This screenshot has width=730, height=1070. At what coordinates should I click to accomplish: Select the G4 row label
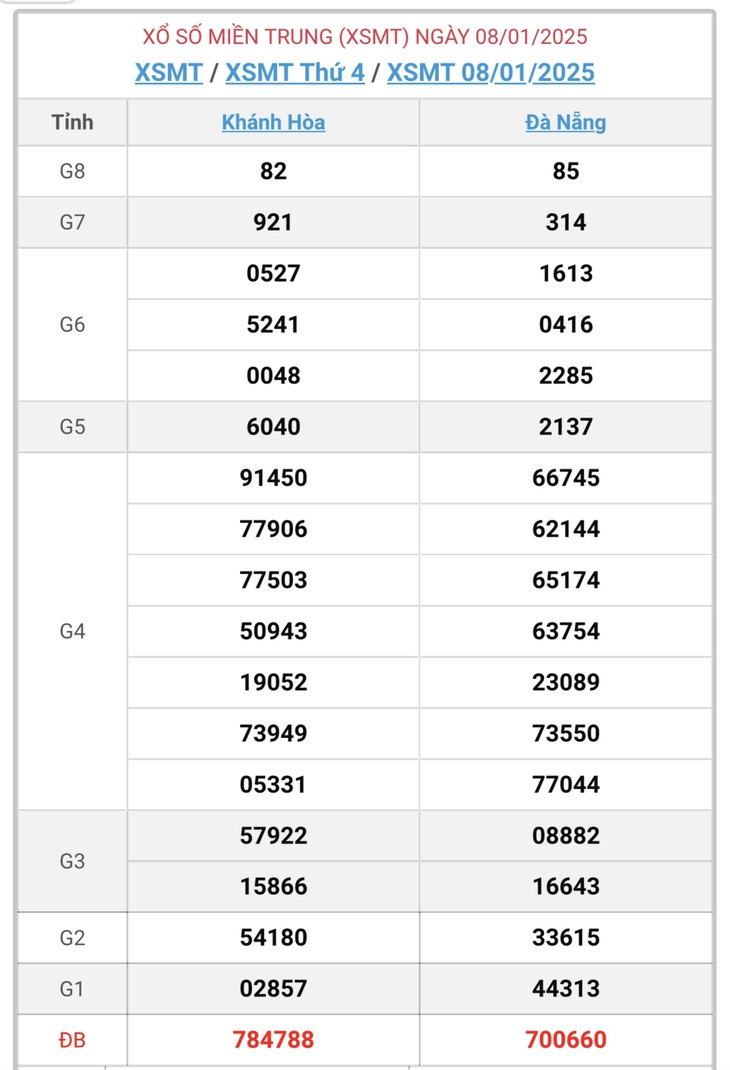[x=72, y=631]
